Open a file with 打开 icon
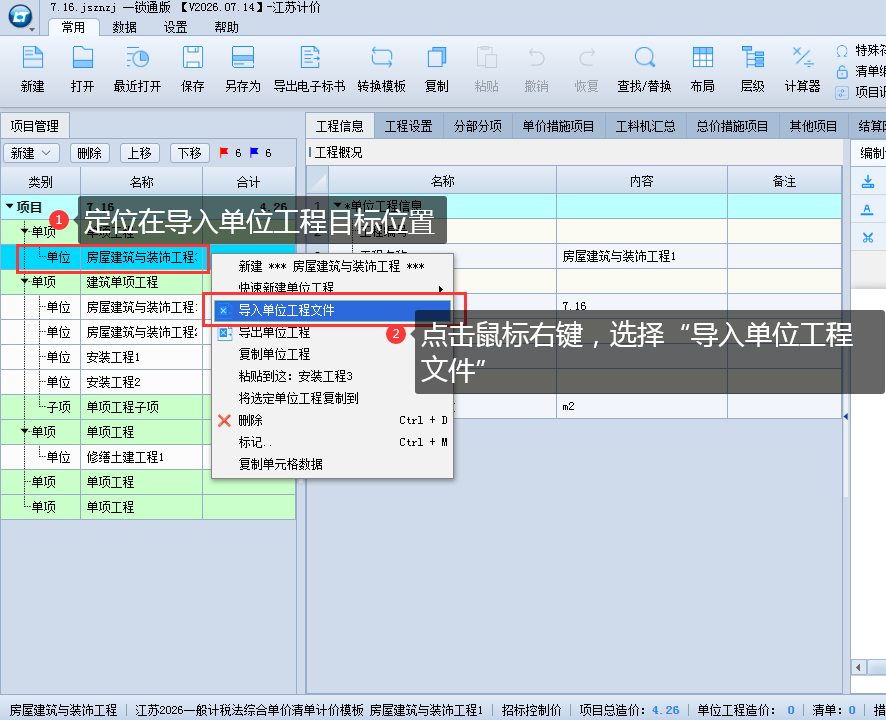The image size is (886, 720). (x=82, y=58)
